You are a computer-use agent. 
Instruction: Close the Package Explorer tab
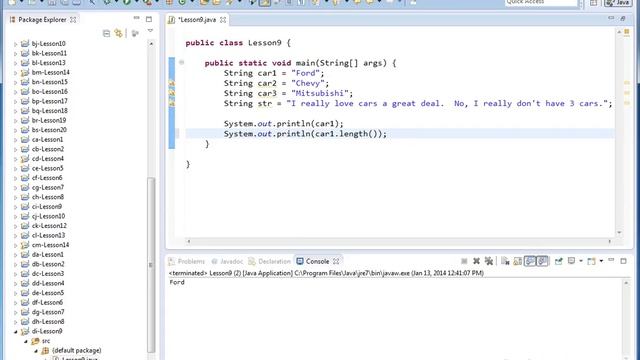(x=73, y=20)
